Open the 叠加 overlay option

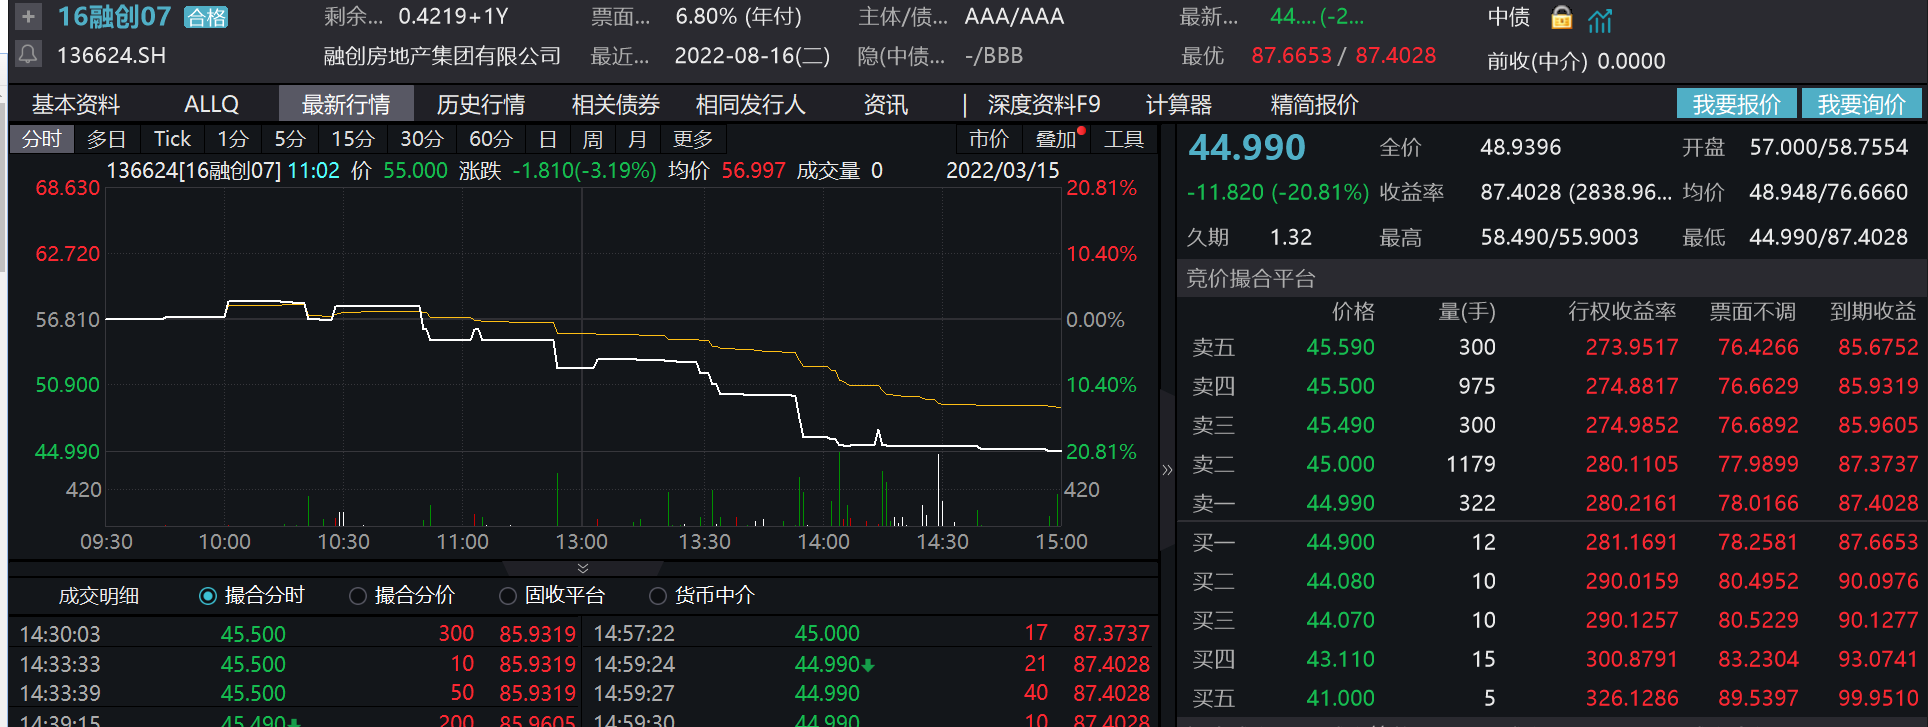tap(1056, 139)
